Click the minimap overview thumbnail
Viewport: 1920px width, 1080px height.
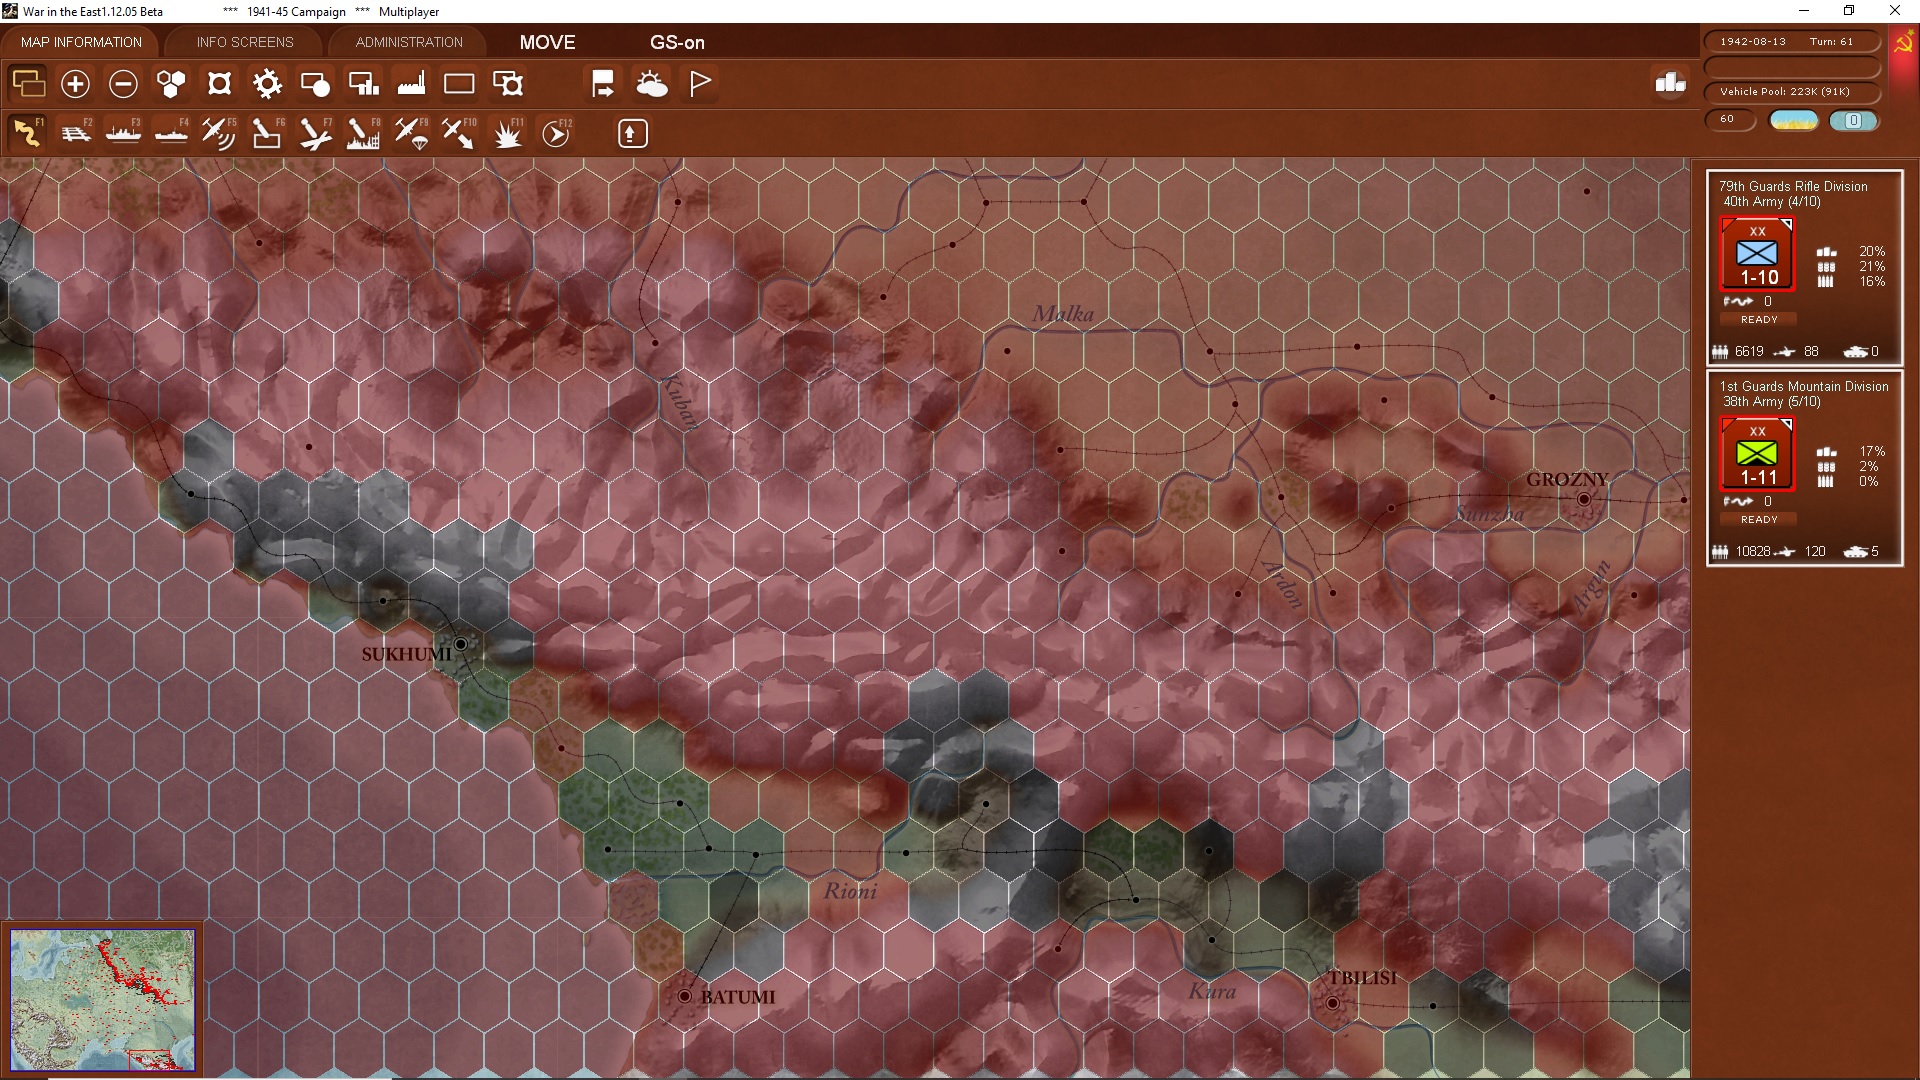103,999
